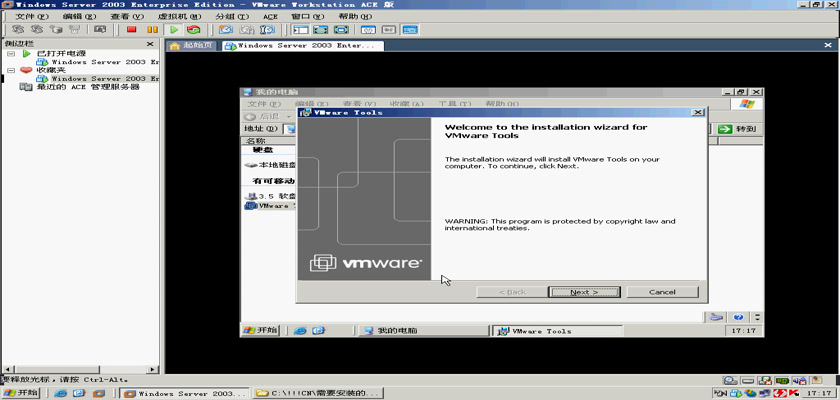Open the 查看(V) menu of VMware Workstation
Image resolution: width=840 pixels, height=400 pixels.
[126, 17]
